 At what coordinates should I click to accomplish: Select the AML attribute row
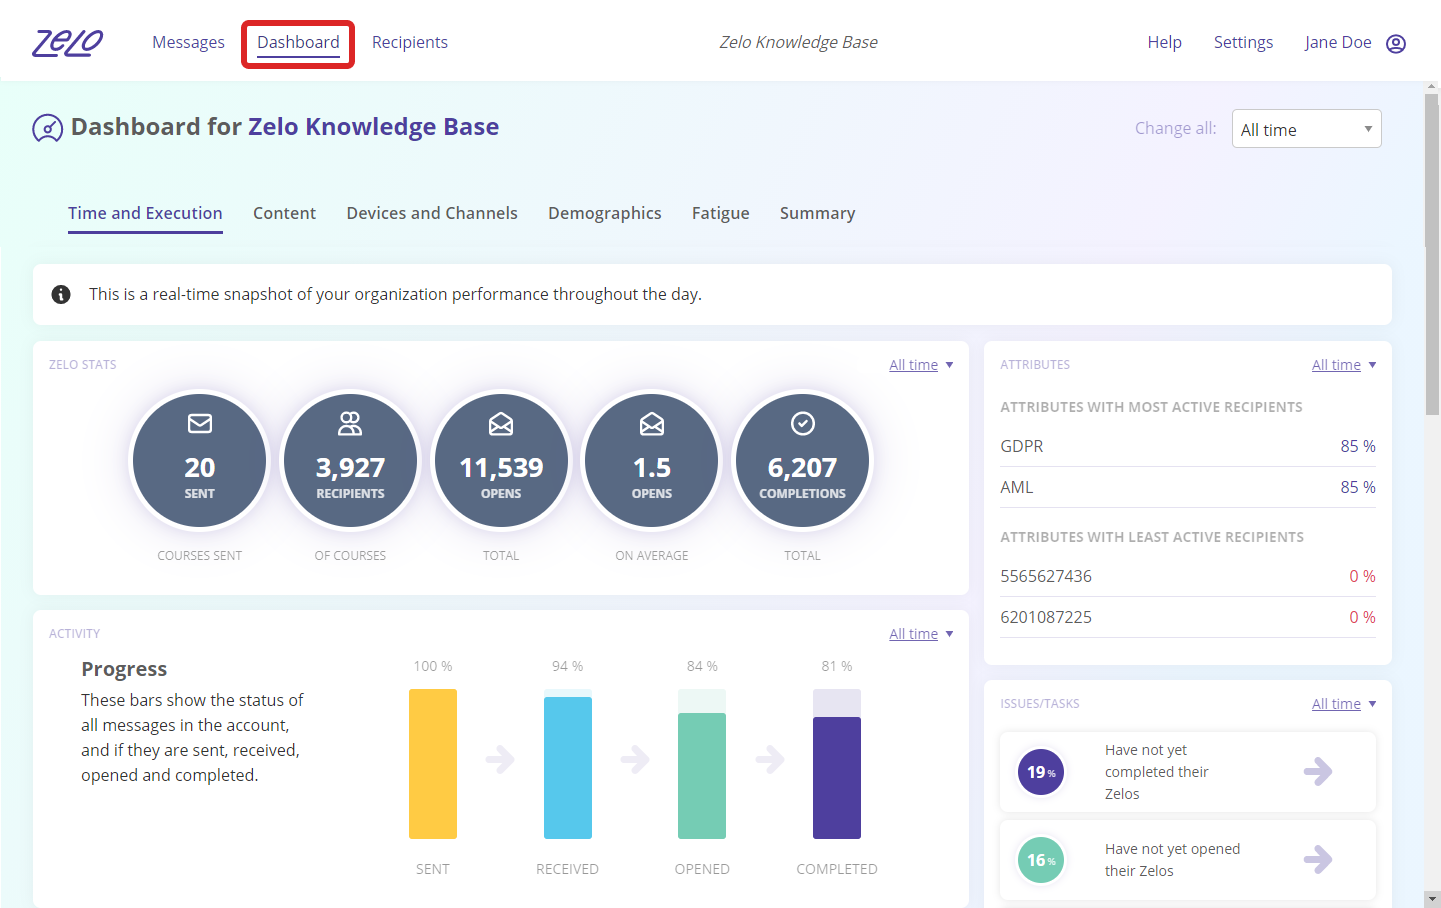coord(1188,487)
